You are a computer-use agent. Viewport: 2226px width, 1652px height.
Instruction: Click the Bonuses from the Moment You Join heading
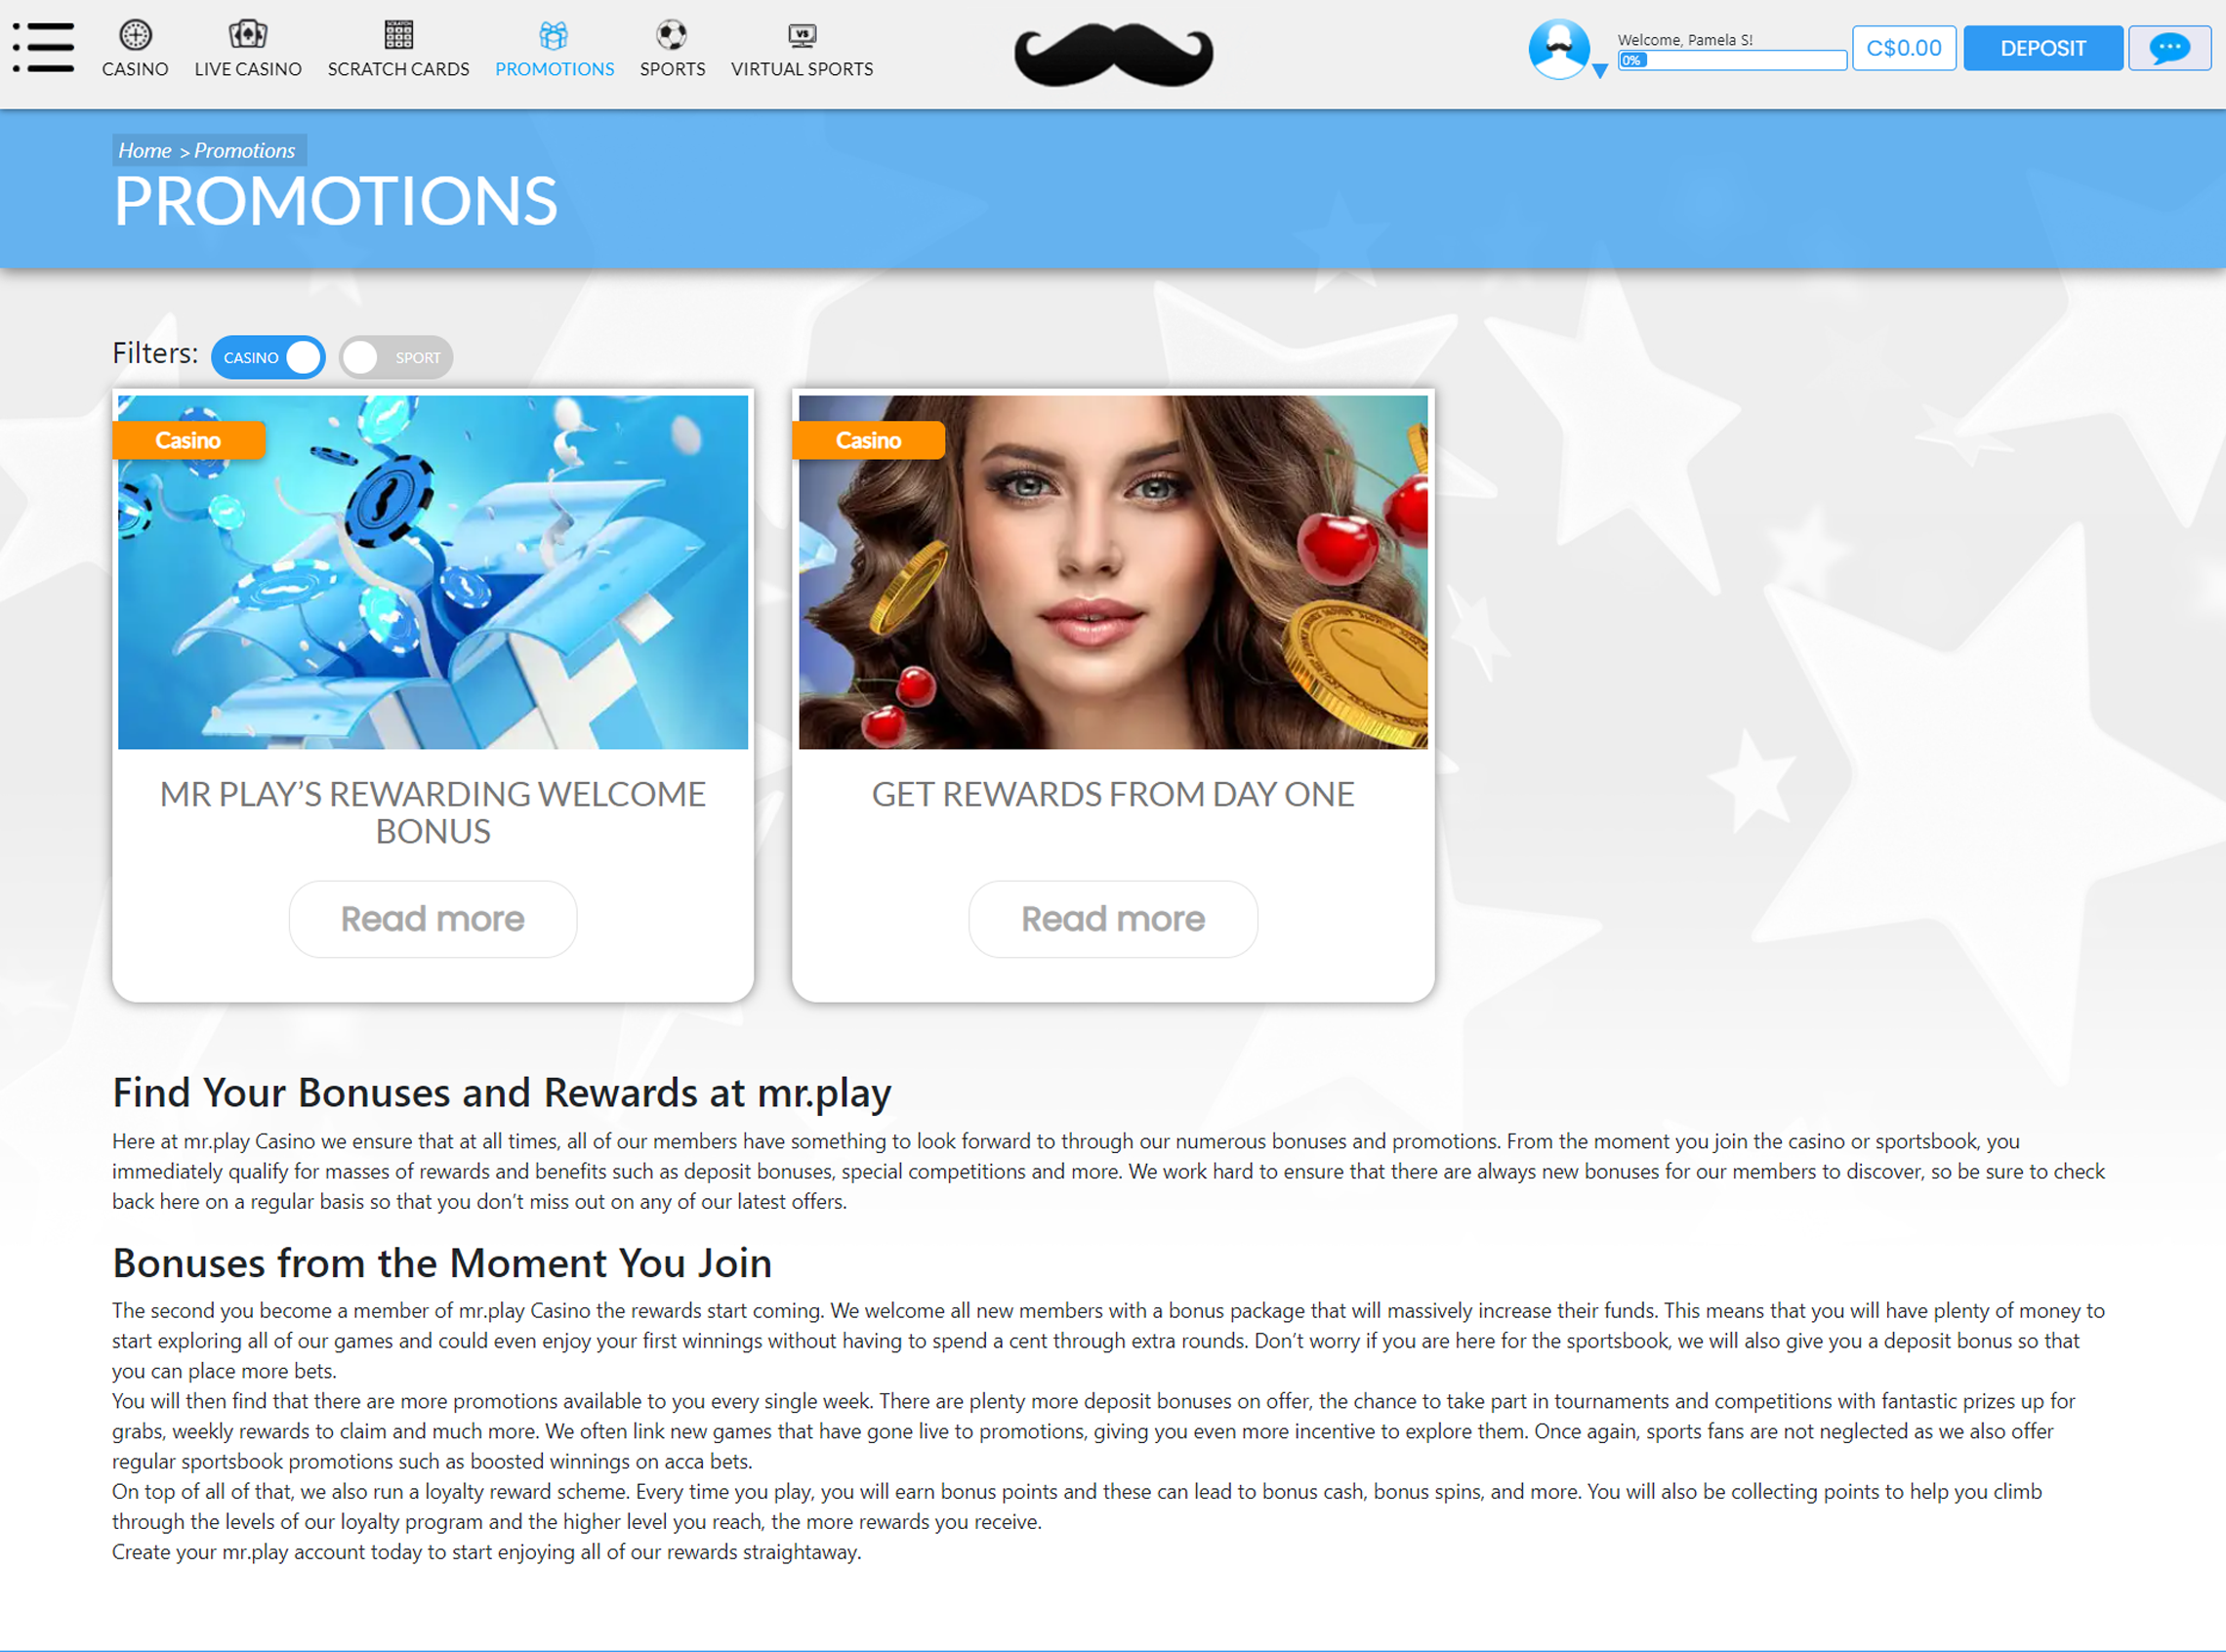click(x=442, y=1263)
